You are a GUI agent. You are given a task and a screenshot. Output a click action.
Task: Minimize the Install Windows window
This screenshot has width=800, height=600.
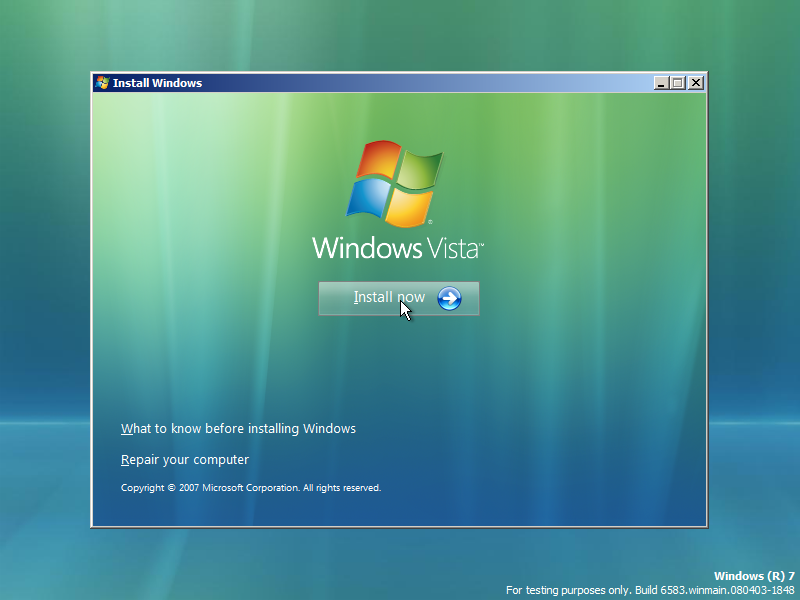661,83
